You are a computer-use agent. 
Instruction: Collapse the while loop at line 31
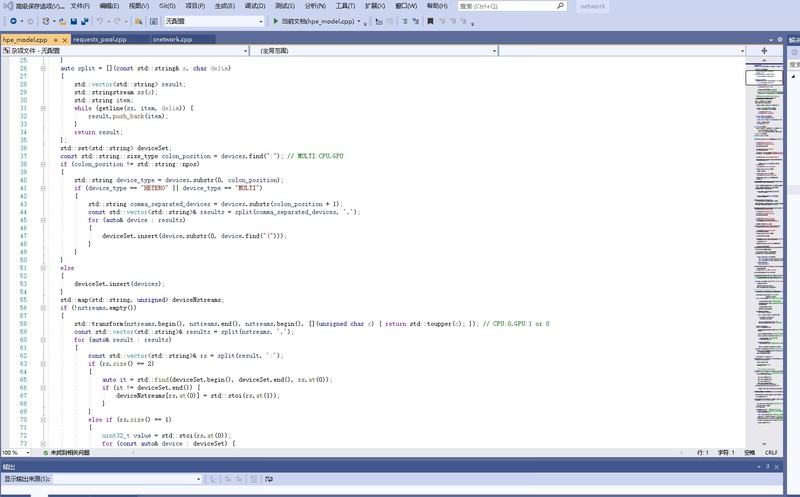(x=43, y=108)
